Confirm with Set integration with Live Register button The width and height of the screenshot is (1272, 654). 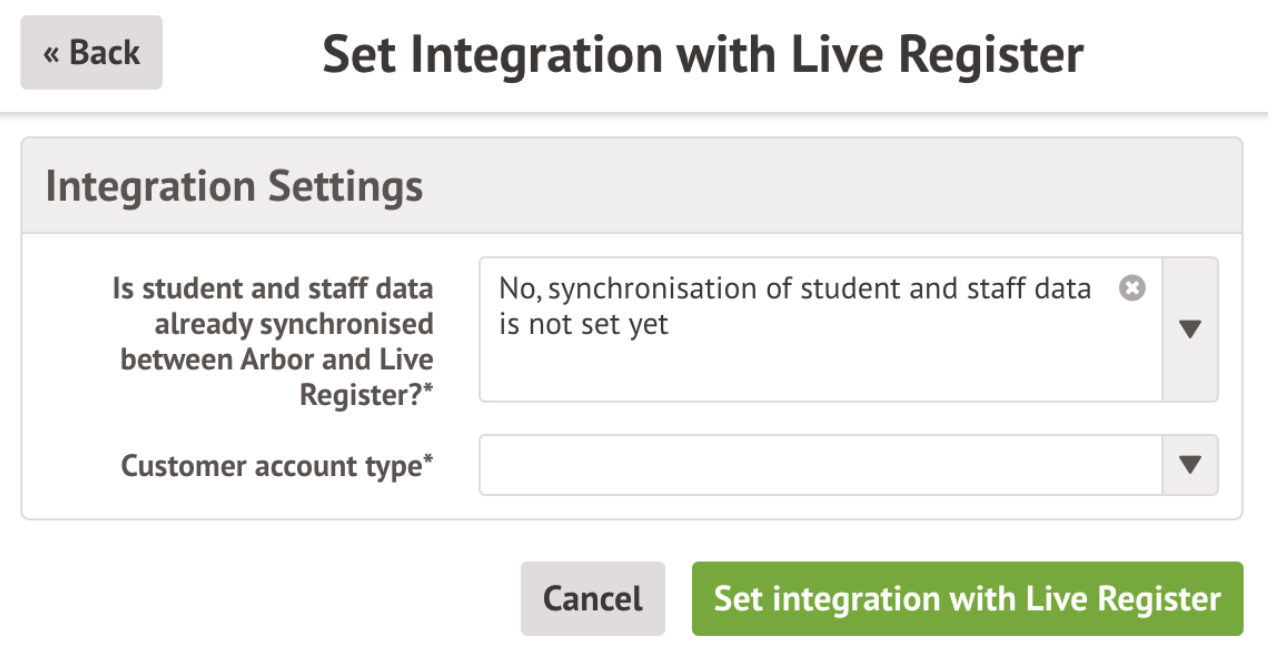(x=967, y=599)
